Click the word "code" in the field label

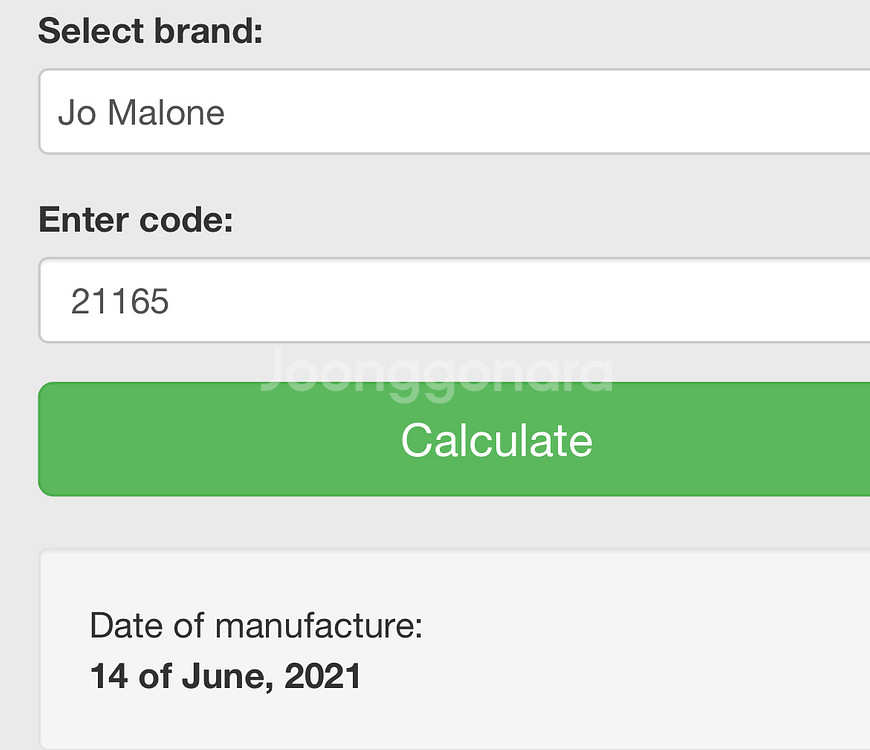180,219
